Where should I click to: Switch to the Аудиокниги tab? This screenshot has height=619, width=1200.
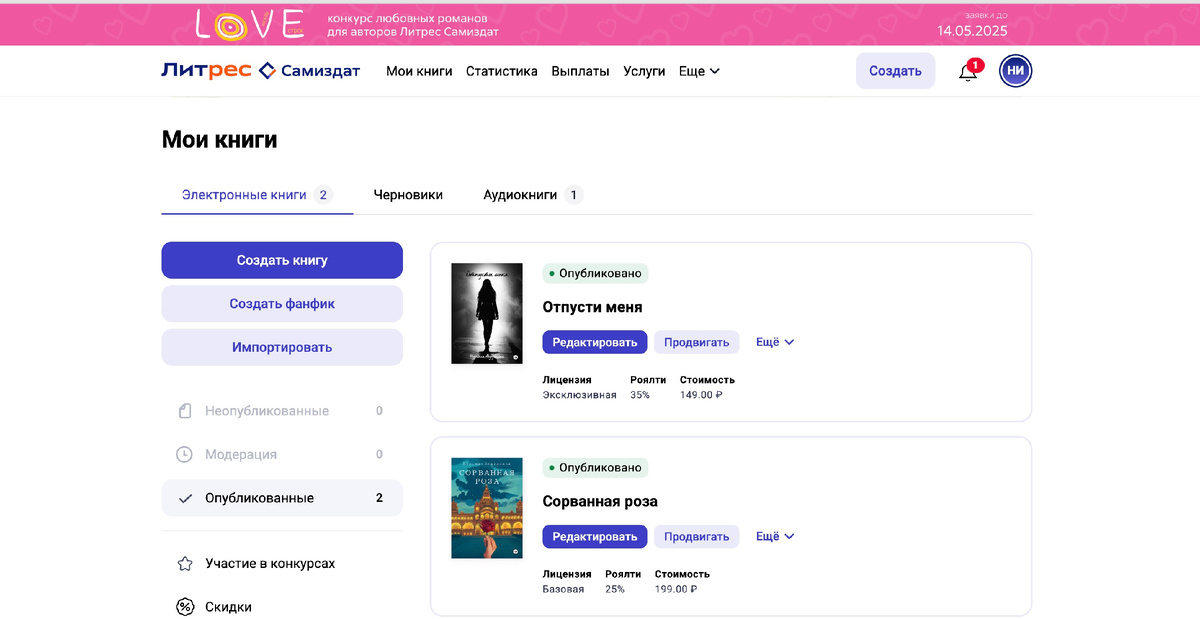click(533, 195)
